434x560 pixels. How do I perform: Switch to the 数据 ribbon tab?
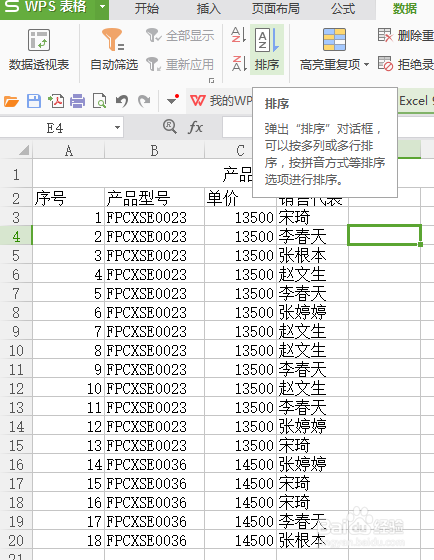(x=405, y=9)
